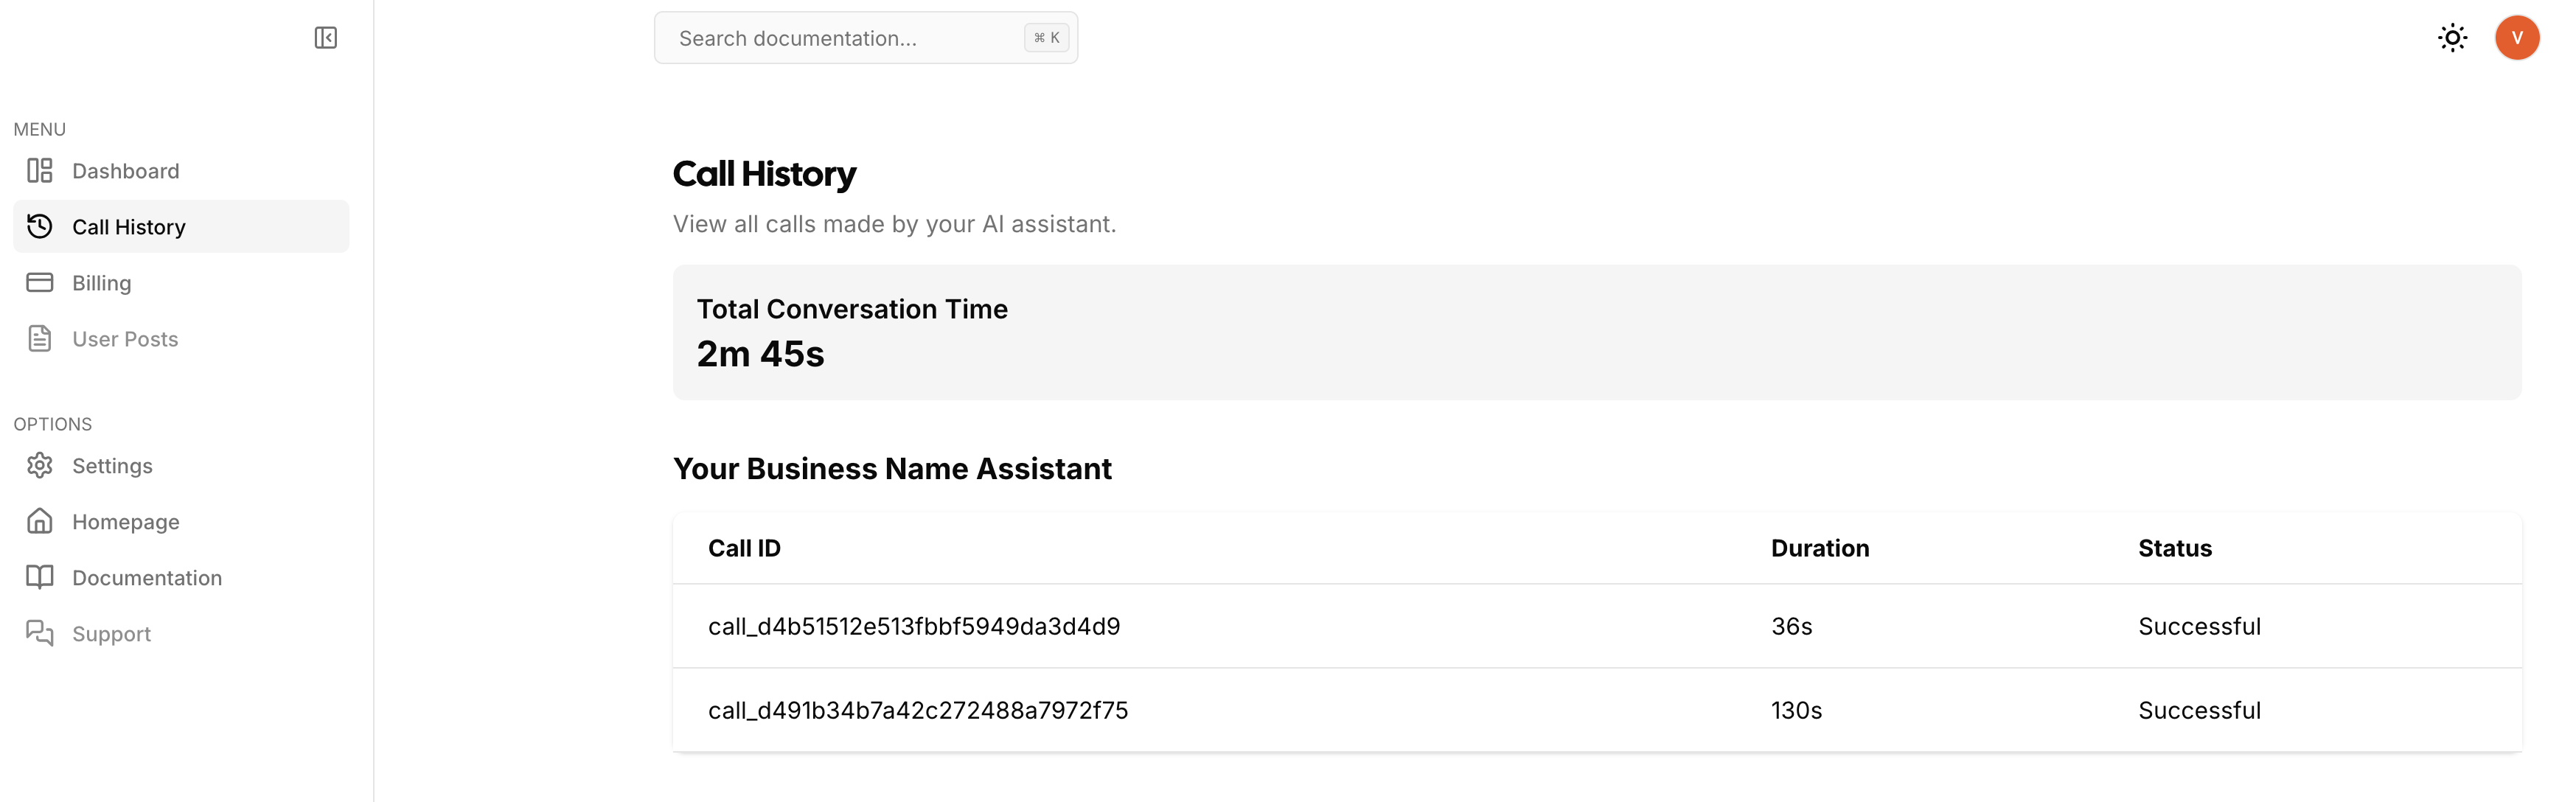Select the call_d491b34b7a42c272488a7972f75 row
Image resolution: width=2576 pixels, height=802 pixels.
(x=1597, y=711)
